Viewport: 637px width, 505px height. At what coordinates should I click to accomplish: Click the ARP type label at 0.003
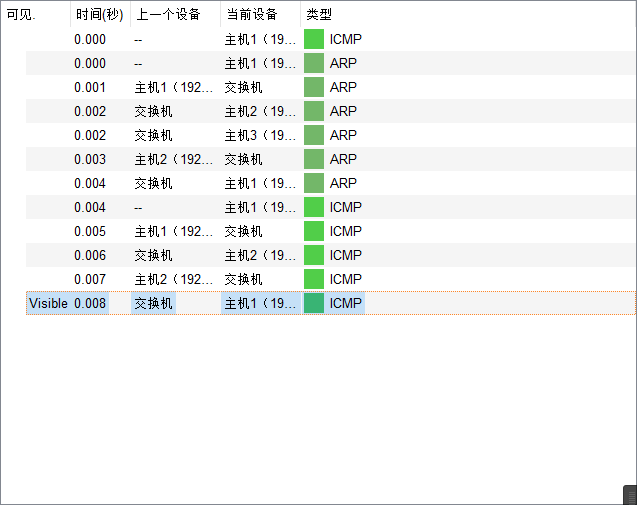point(343,159)
